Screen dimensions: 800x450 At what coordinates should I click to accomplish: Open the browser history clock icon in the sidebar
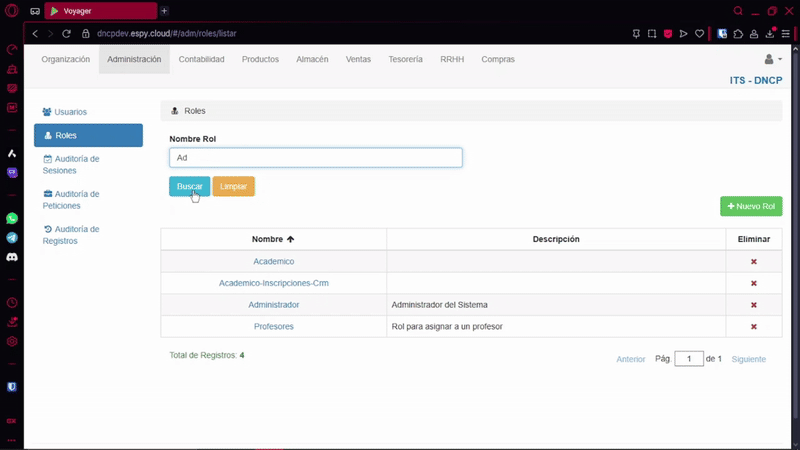(x=12, y=302)
